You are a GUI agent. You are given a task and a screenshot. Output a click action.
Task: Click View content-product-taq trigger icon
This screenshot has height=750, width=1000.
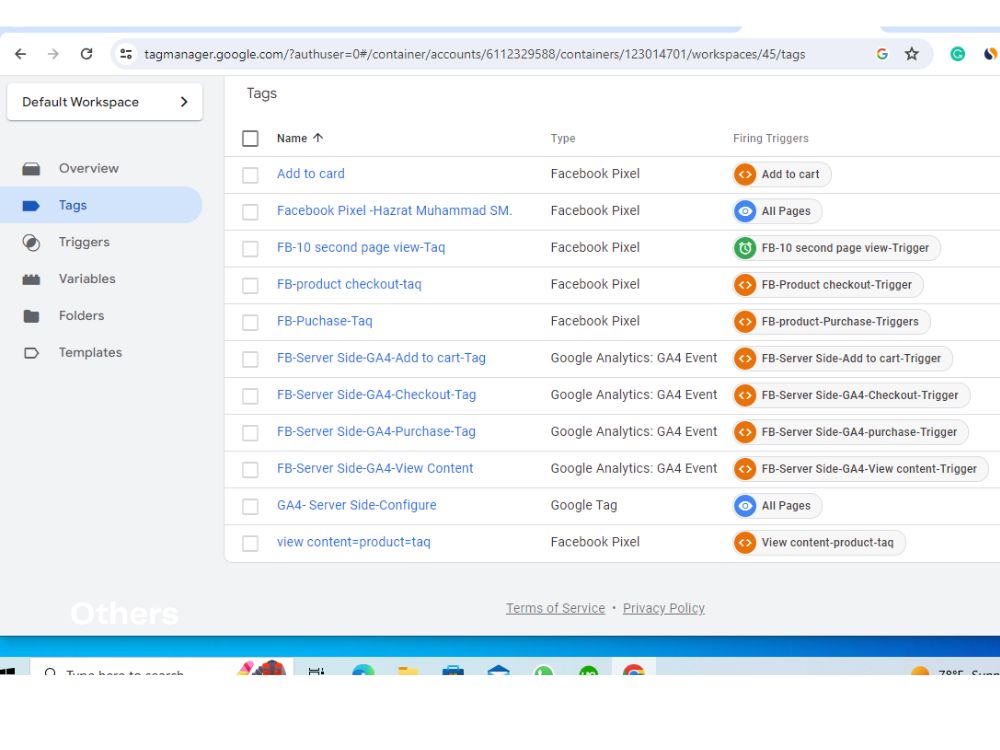click(x=745, y=543)
